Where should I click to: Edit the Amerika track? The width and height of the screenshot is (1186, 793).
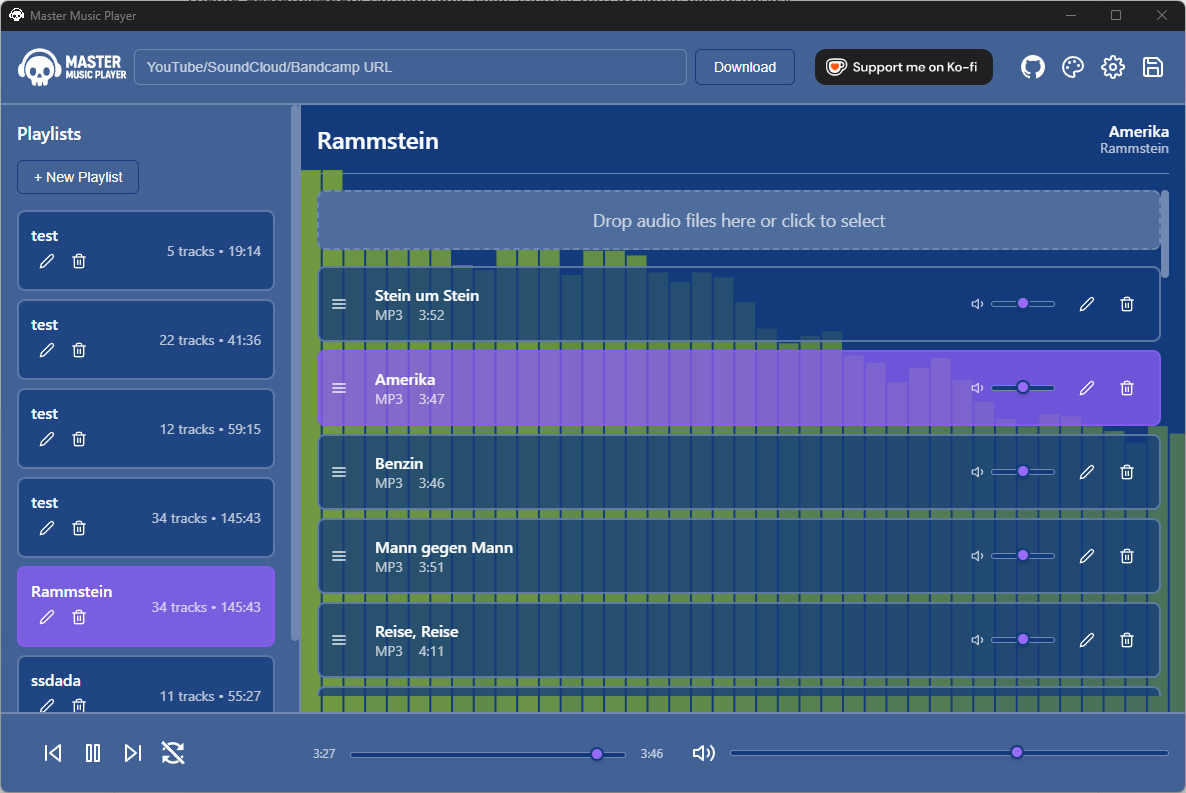[x=1087, y=388]
